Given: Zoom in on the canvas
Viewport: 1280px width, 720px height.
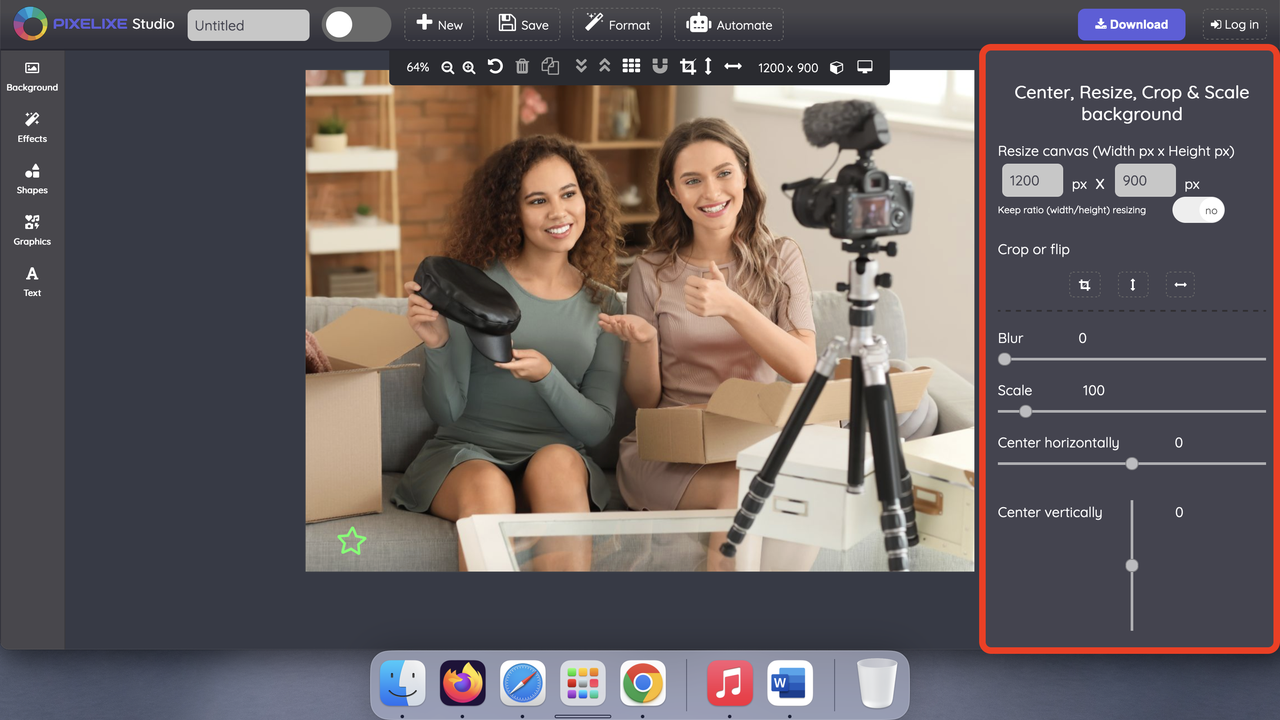Looking at the screenshot, I should pos(469,67).
